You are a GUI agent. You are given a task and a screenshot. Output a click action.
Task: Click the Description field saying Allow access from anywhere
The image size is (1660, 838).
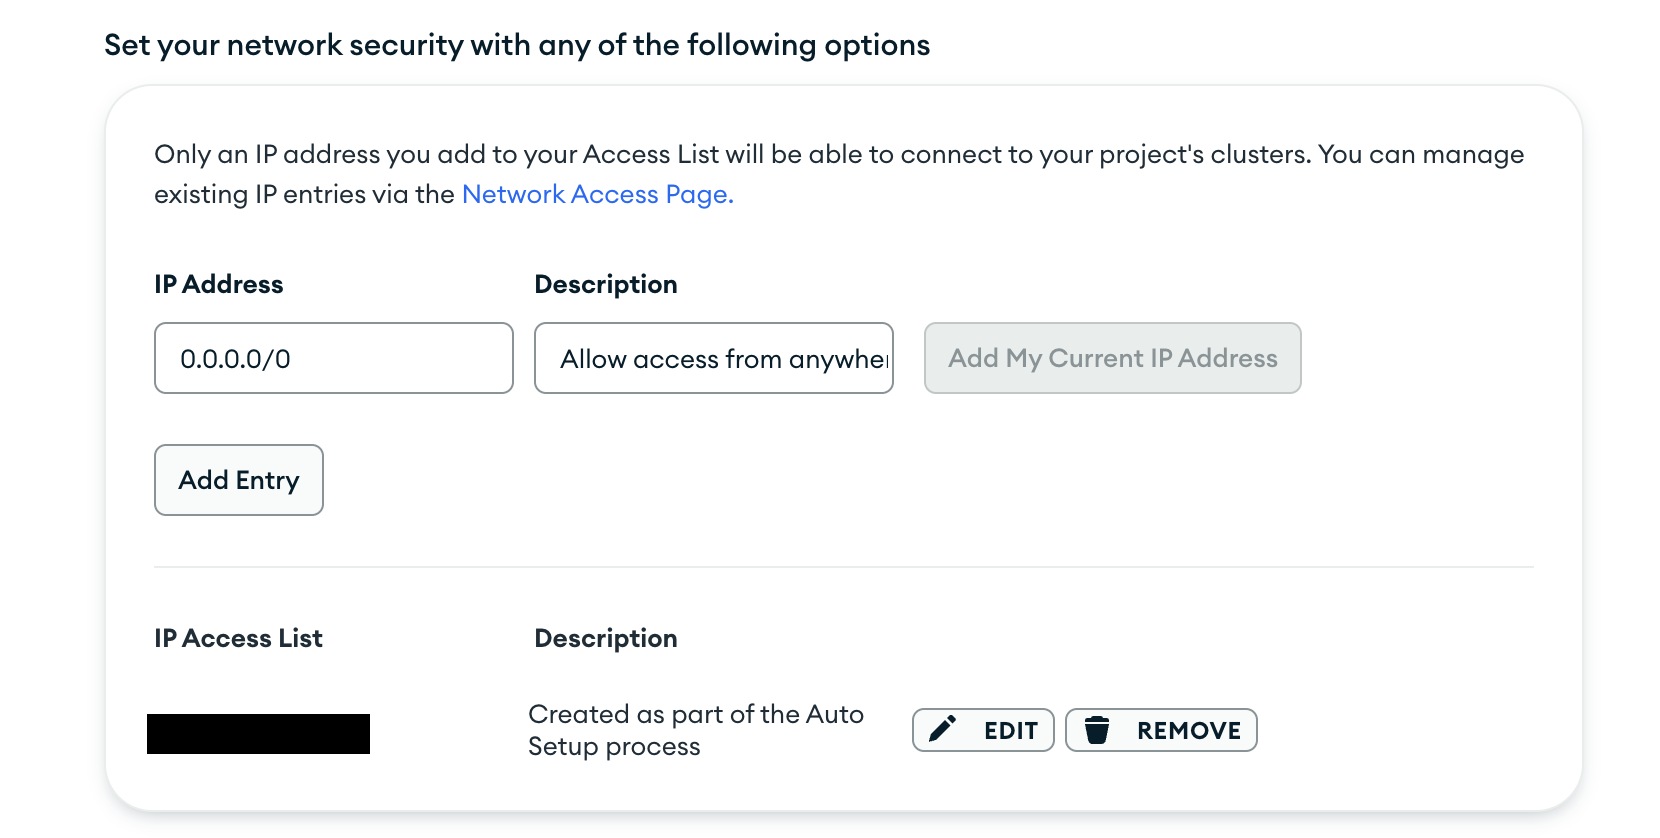[713, 358]
